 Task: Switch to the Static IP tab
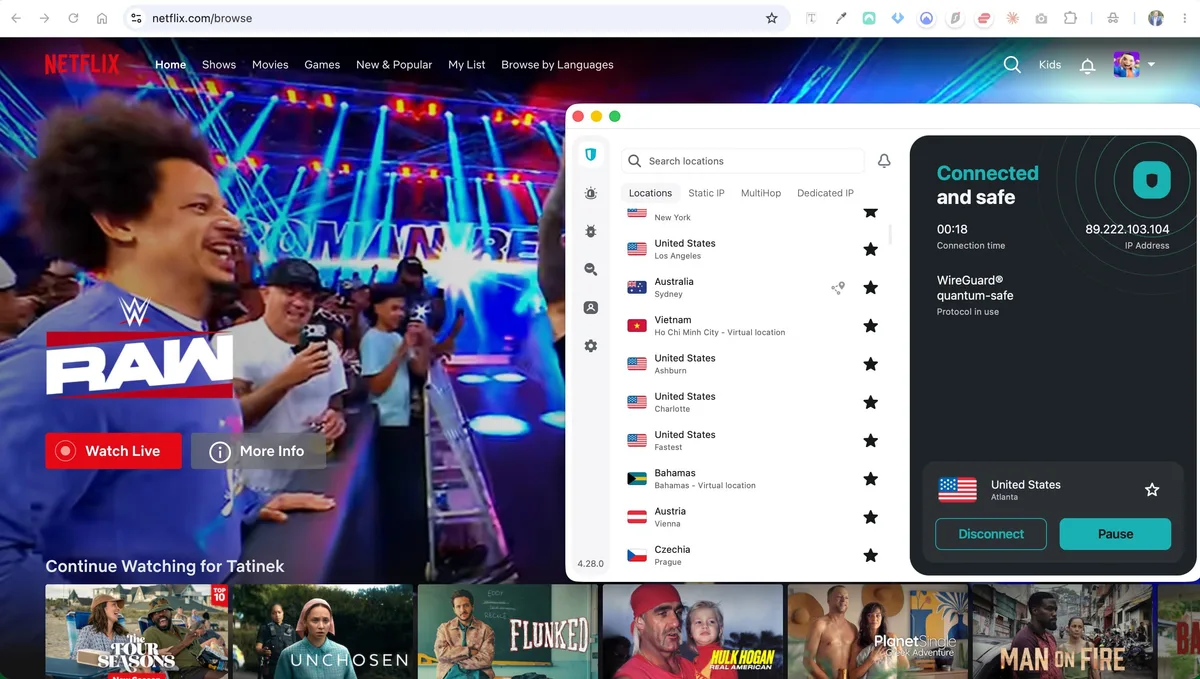pos(706,193)
